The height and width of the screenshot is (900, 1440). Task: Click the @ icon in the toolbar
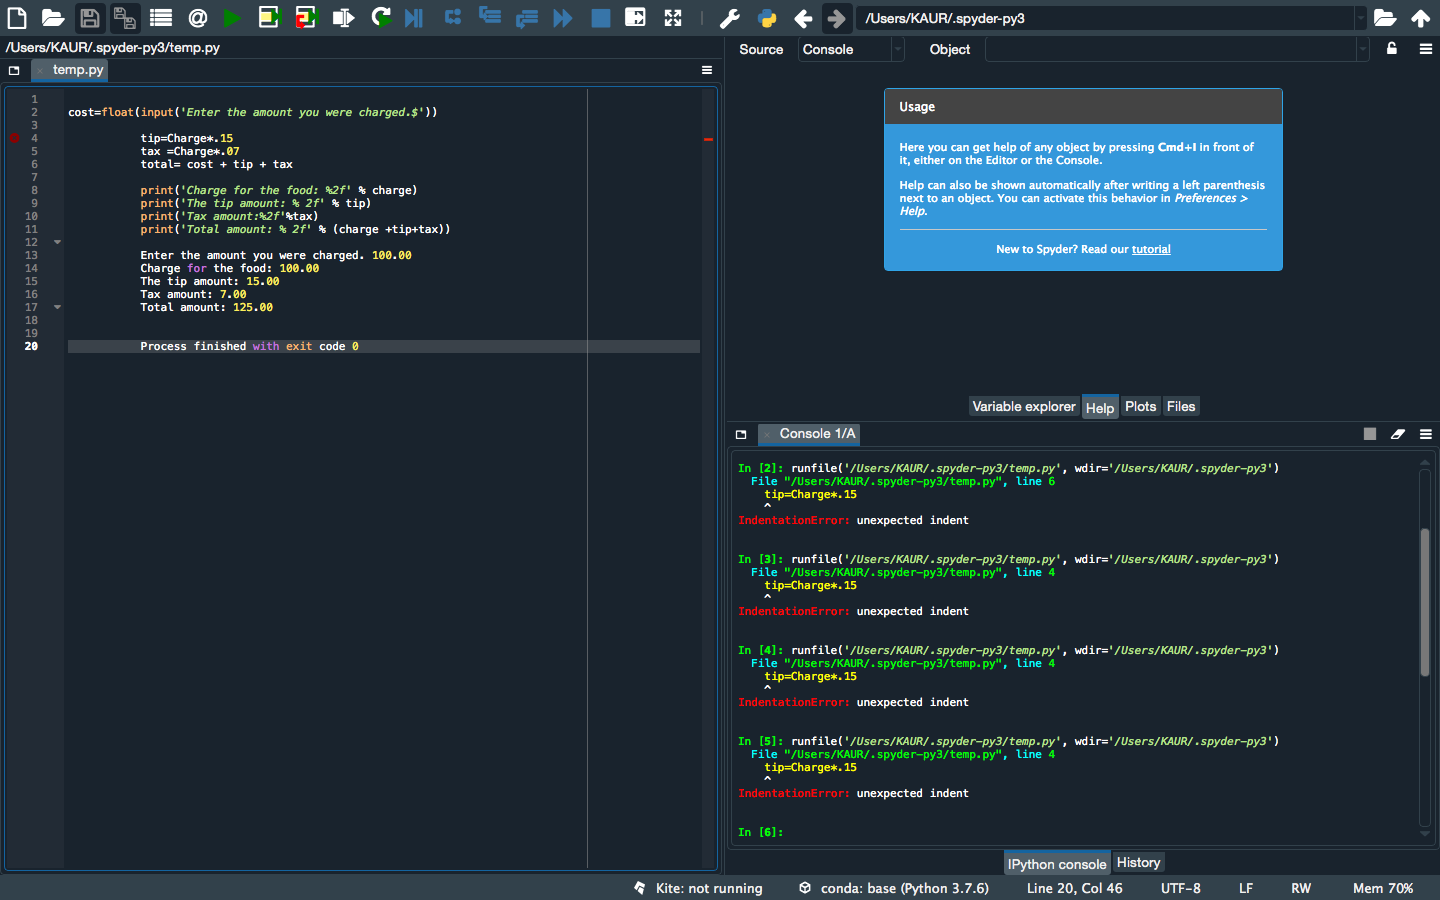pos(197,18)
